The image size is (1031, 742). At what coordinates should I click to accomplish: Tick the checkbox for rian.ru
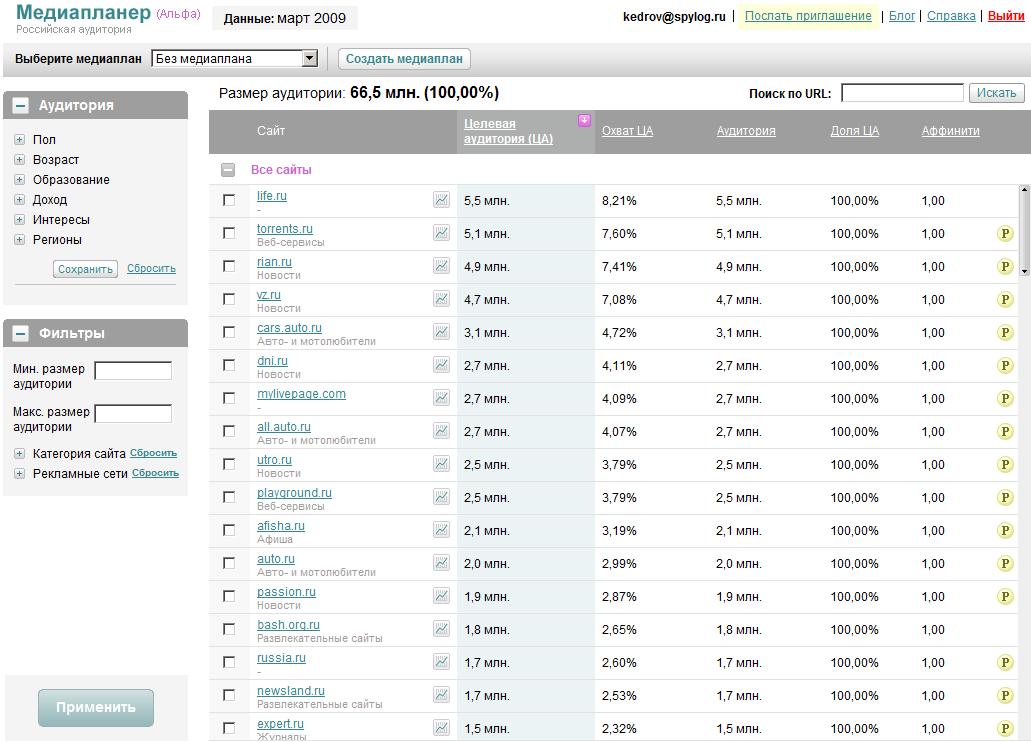(229, 266)
